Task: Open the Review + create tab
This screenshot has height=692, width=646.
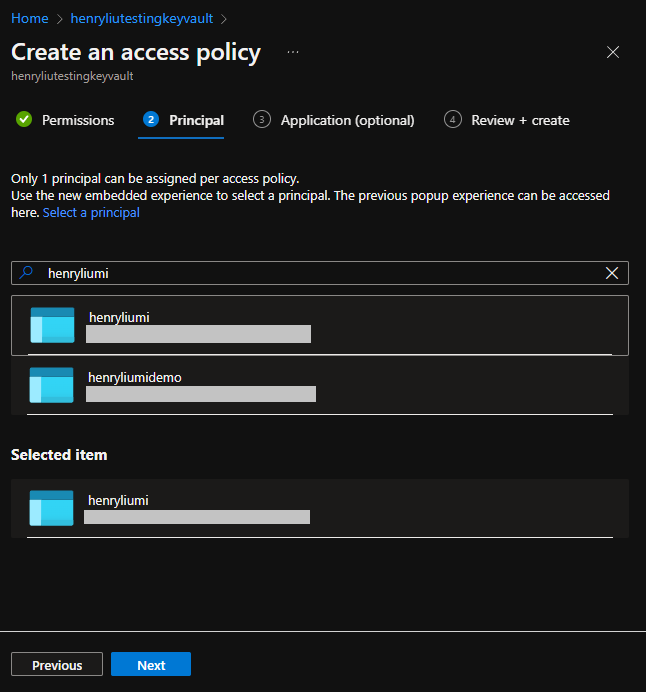Action: tap(507, 120)
